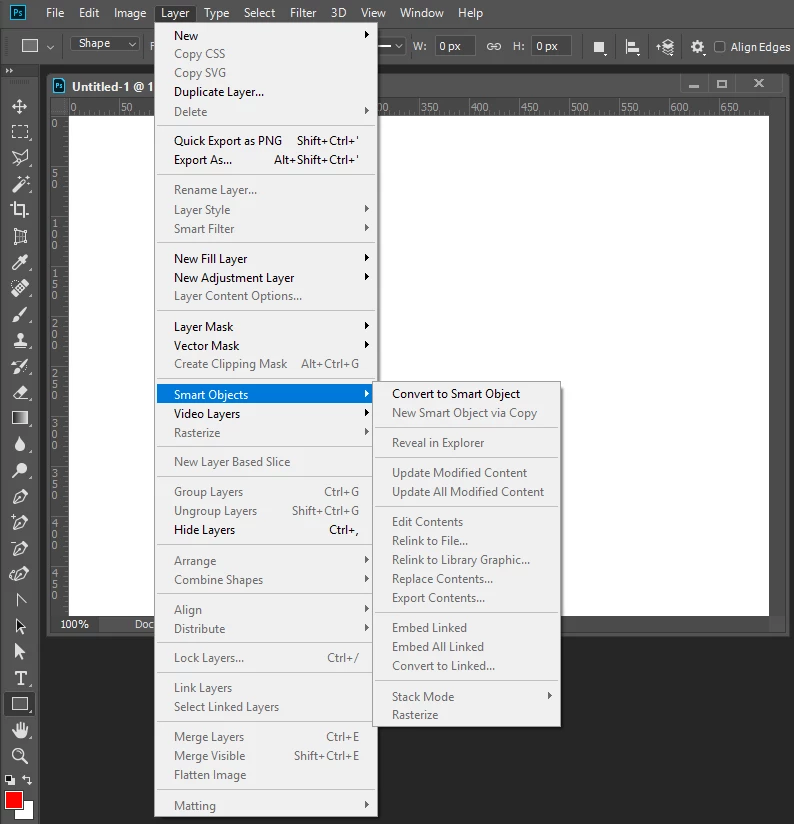Image resolution: width=794 pixels, height=824 pixels.
Task: Open the gear settings icon in options bar
Action: [x=697, y=47]
